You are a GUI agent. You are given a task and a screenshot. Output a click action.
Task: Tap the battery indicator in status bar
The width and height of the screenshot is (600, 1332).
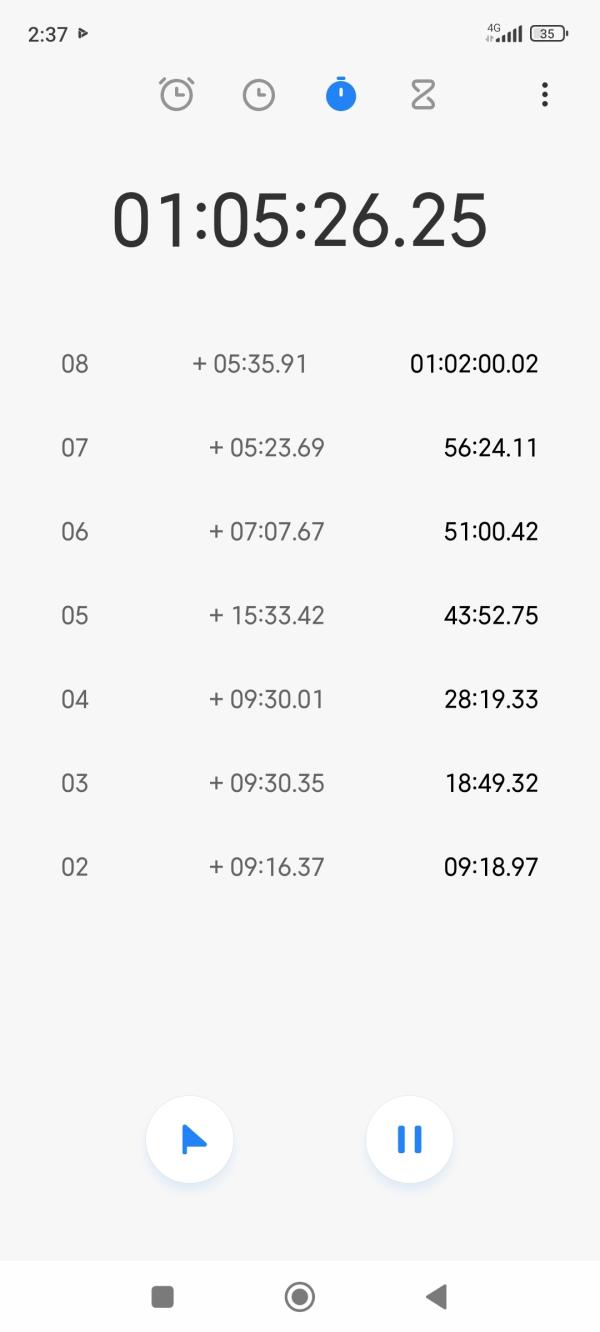[x=548, y=34]
